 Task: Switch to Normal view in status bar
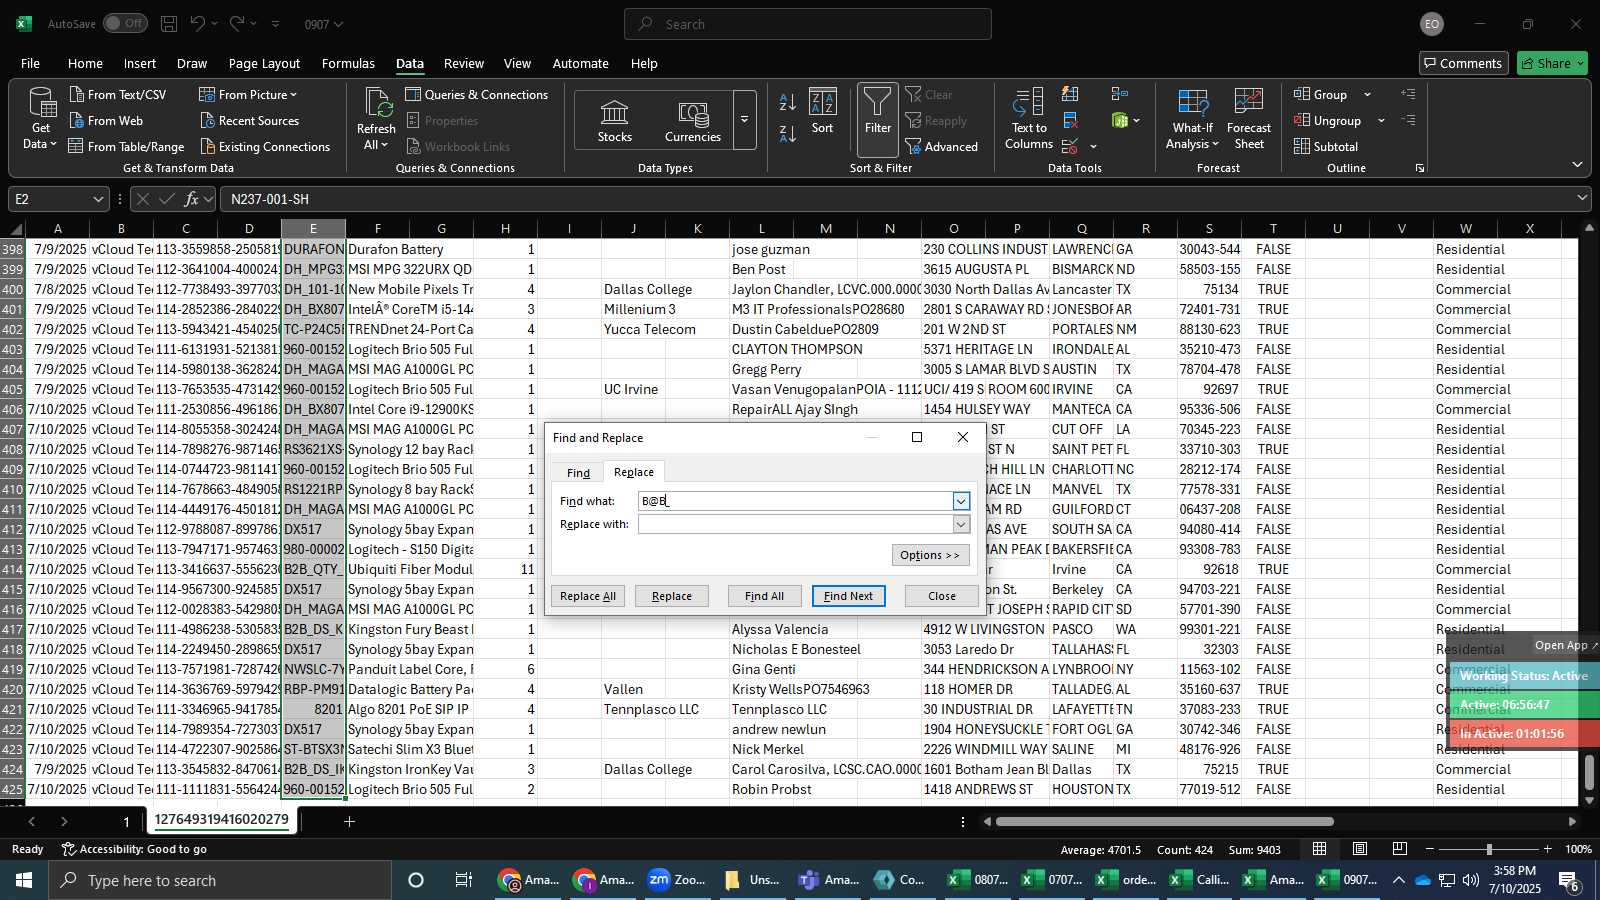1320,849
